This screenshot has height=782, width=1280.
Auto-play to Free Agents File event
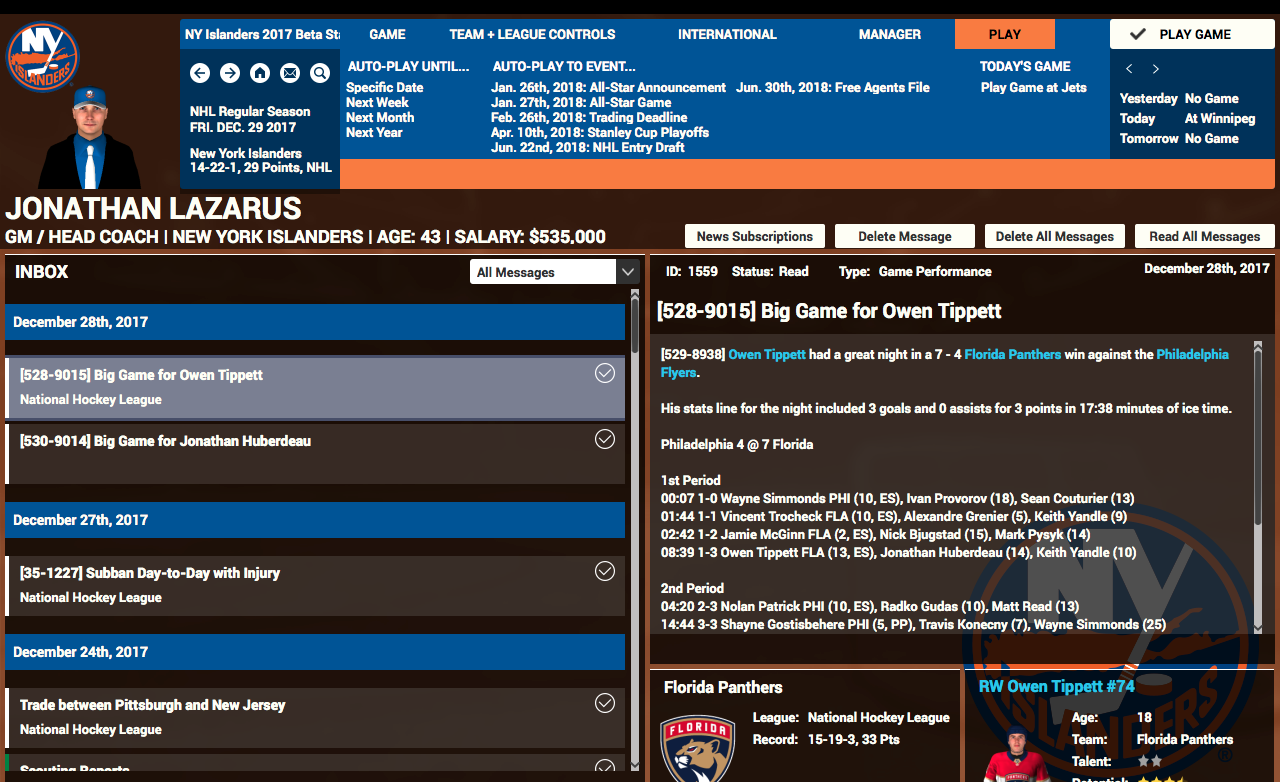[x=833, y=88]
